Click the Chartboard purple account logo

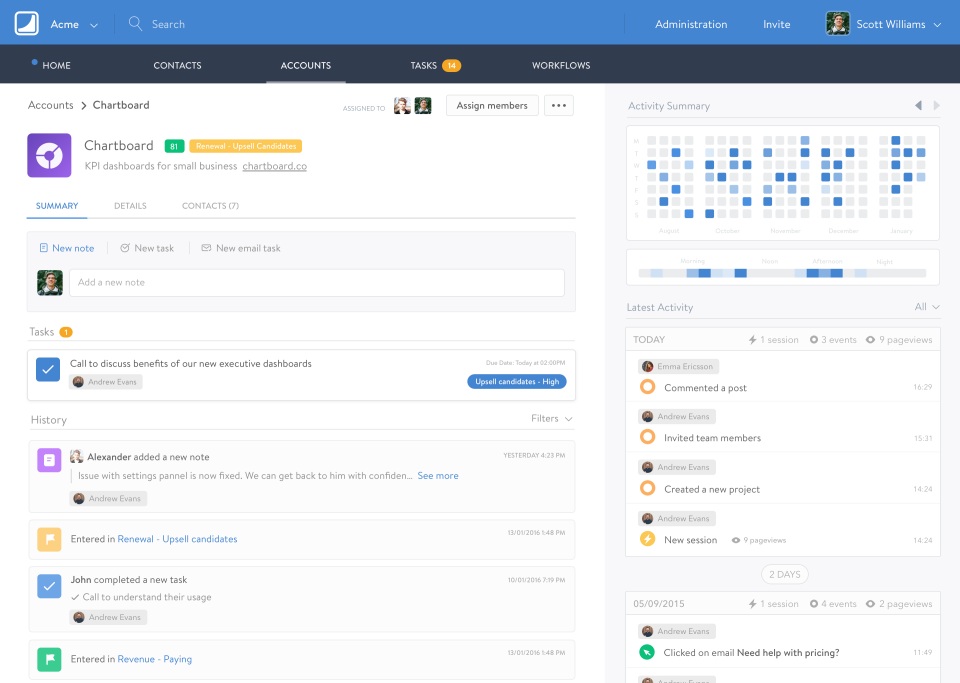point(49,155)
